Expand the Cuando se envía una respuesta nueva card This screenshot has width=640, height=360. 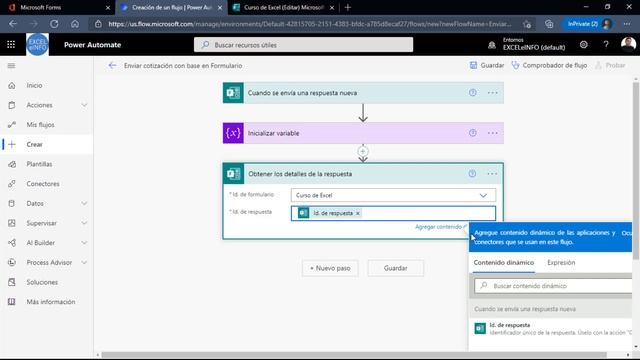coord(363,93)
